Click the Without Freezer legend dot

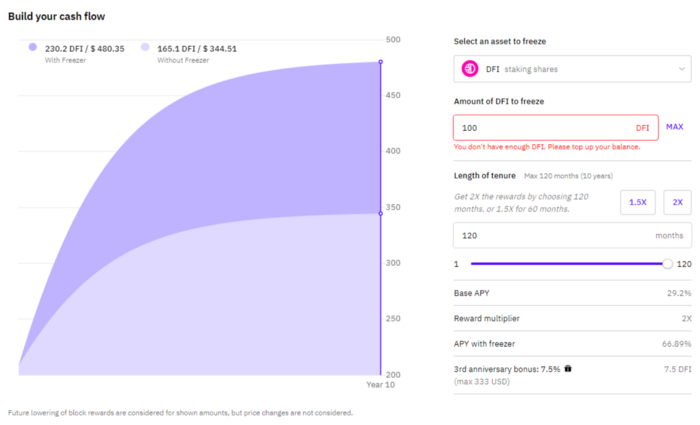(x=145, y=47)
